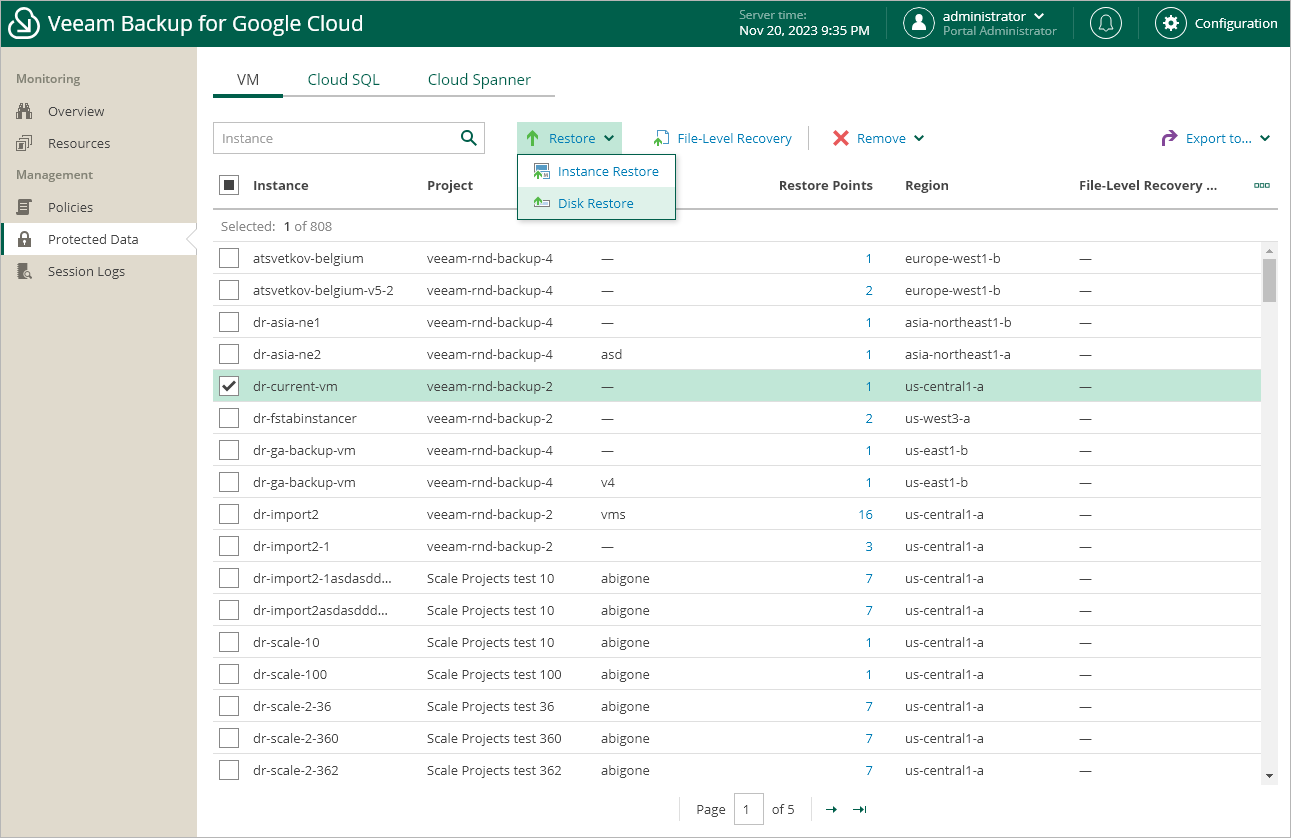Toggle the select-all header checkbox
1291x838 pixels.
coord(229,185)
